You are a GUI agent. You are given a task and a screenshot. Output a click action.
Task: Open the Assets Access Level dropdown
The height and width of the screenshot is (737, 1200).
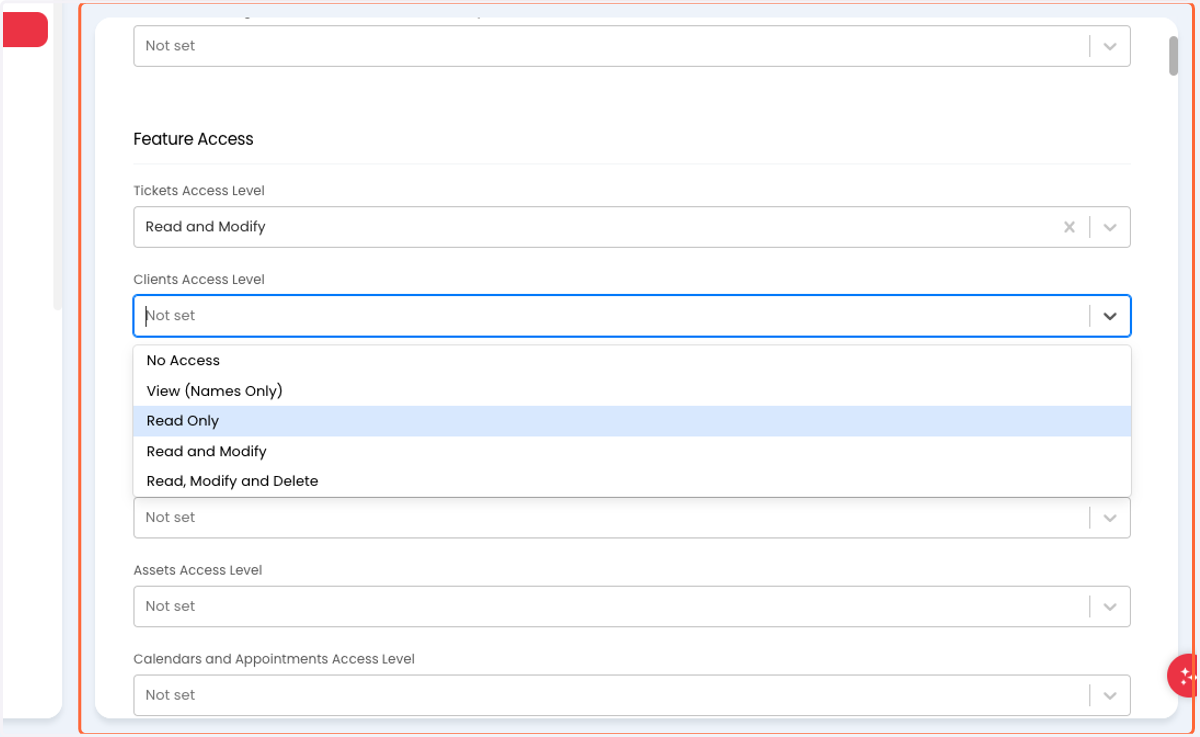click(632, 606)
